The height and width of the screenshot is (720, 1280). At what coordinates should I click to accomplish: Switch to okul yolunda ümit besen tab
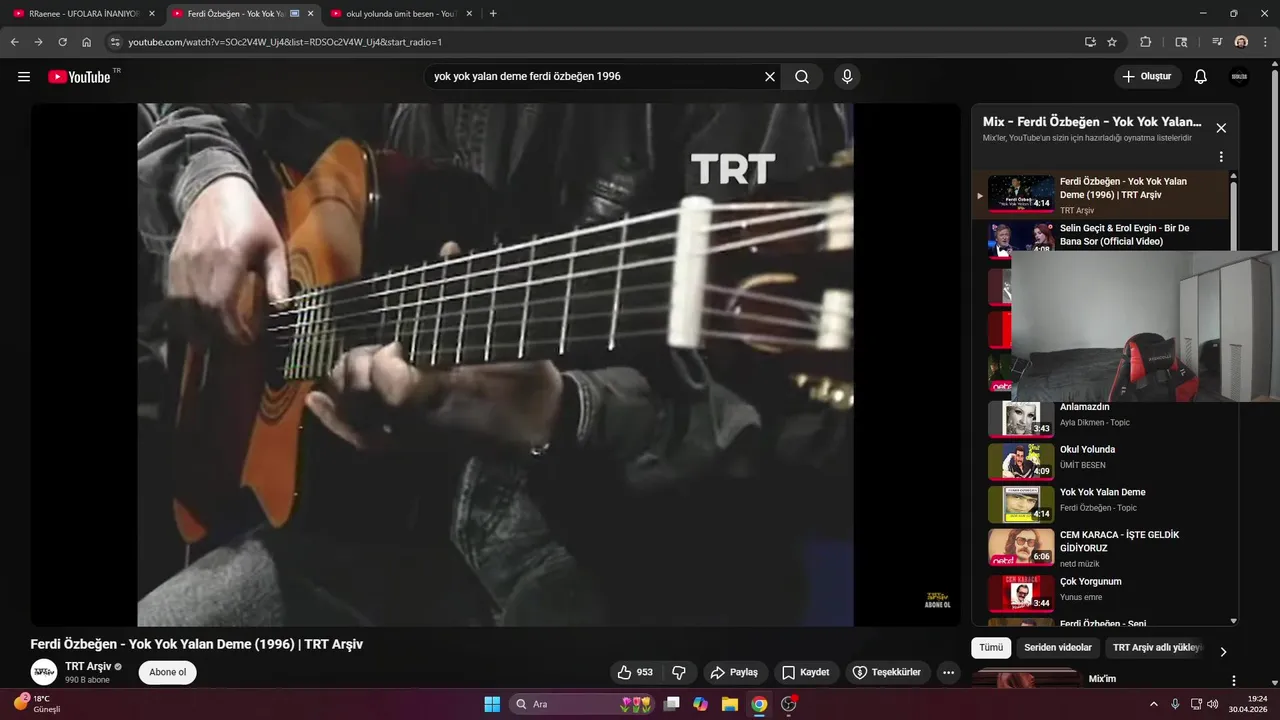click(x=400, y=14)
